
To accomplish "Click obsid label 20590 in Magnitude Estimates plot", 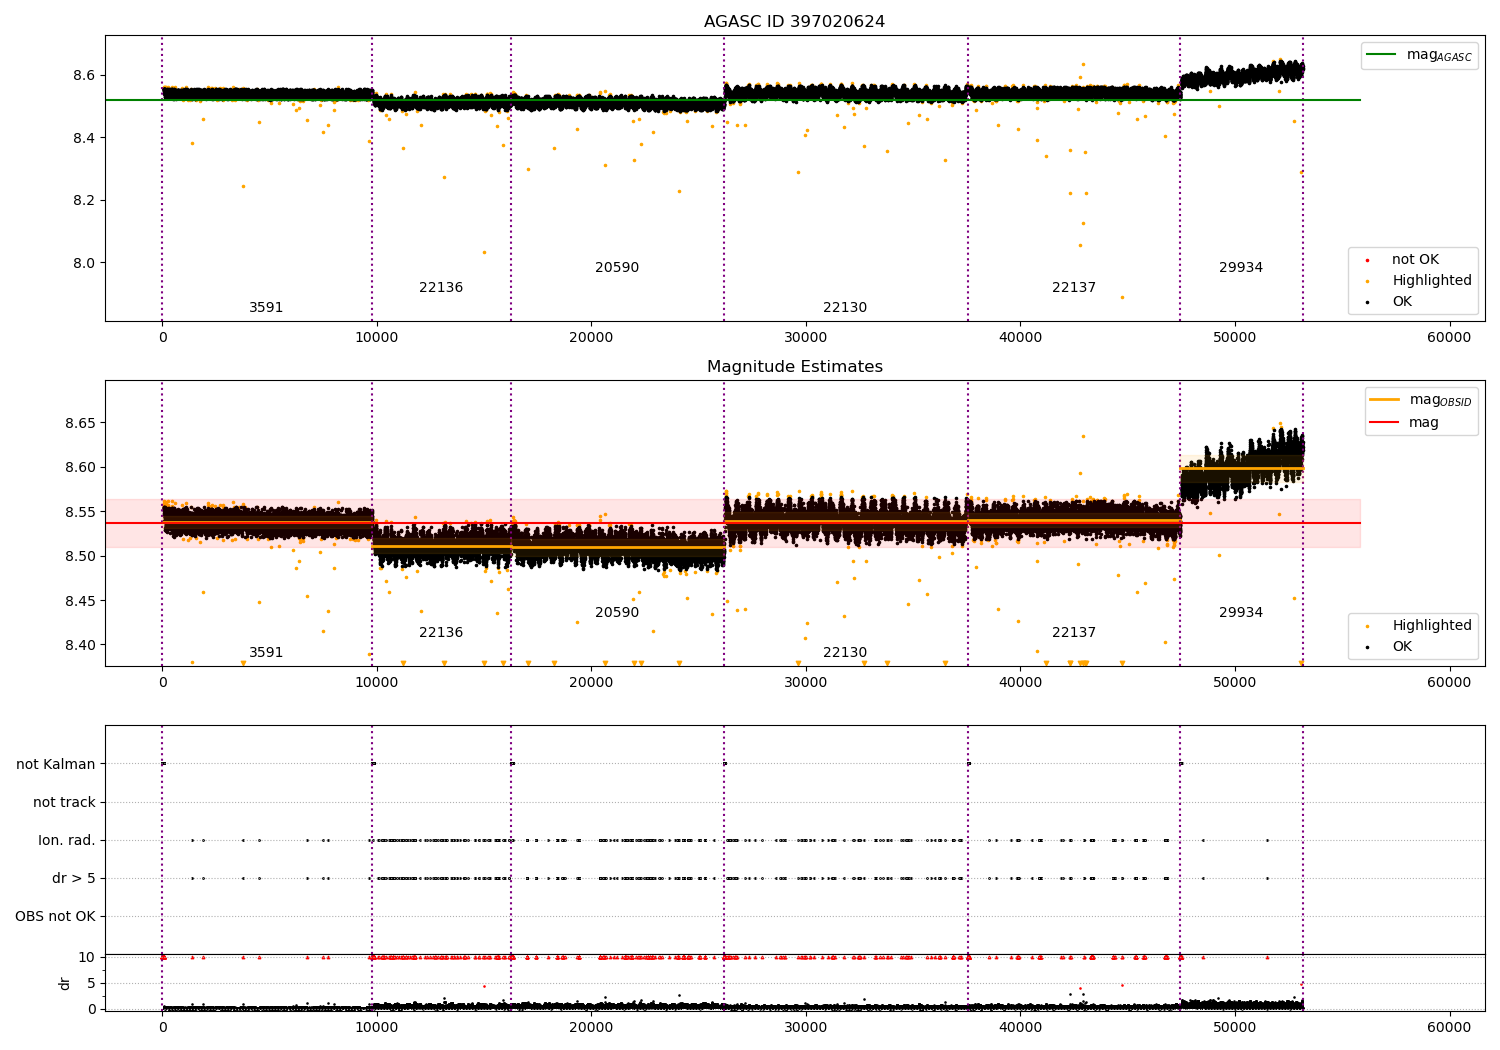I will click(x=617, y=613).
